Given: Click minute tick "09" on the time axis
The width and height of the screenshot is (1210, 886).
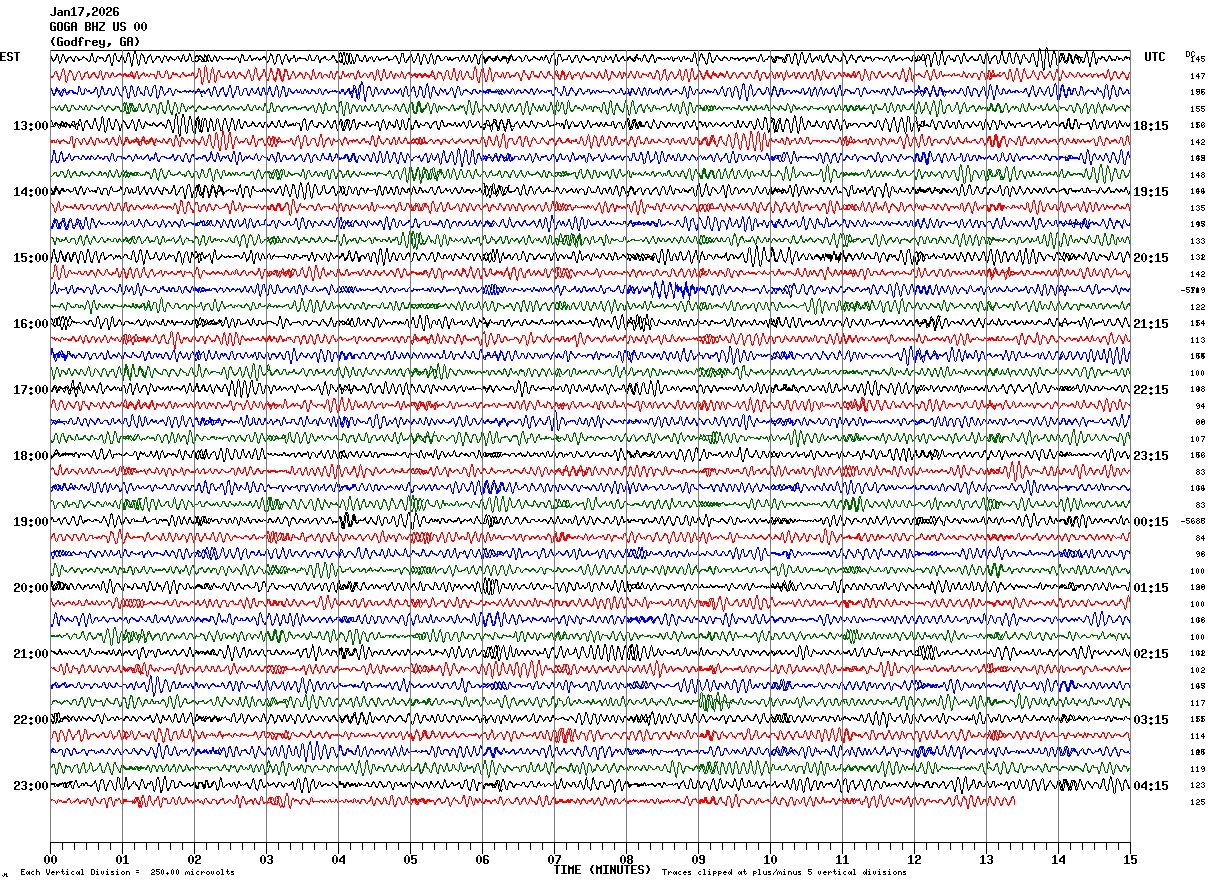Looking at the screenshot, I should point(698,859).
